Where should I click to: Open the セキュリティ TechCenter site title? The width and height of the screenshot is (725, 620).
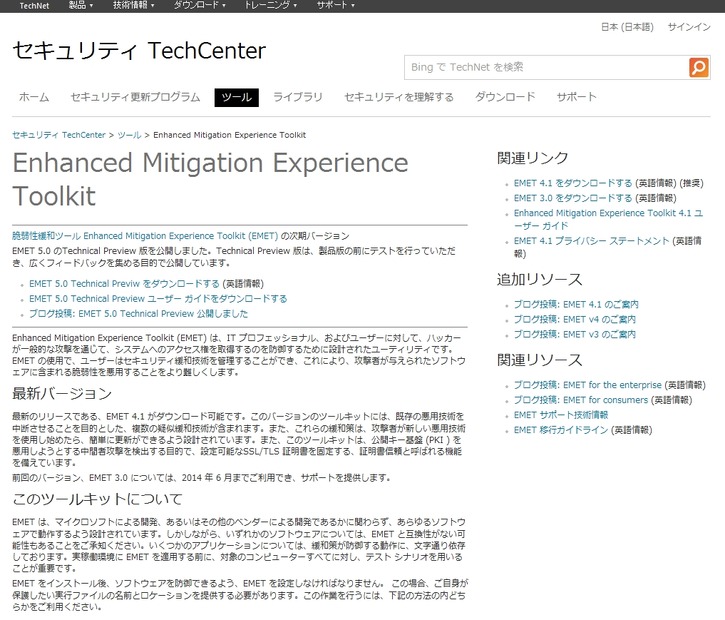click(139, 50)
